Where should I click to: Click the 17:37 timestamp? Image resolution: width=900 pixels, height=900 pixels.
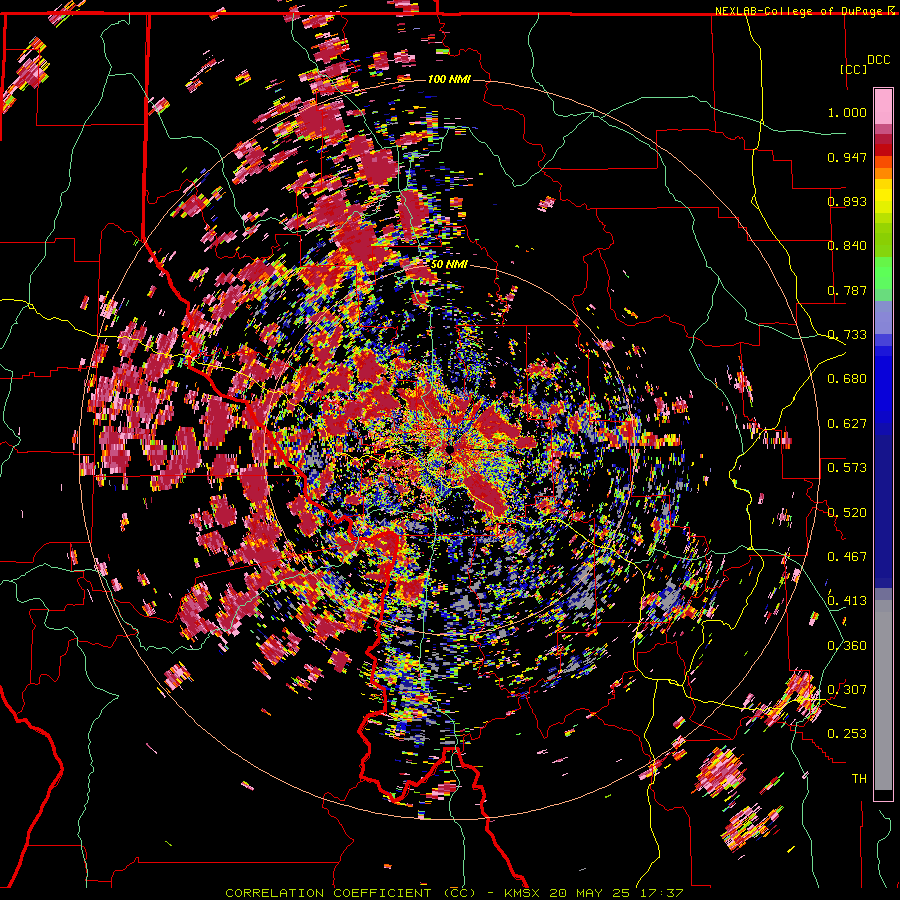pyautogui.click(x=661, y=893)
